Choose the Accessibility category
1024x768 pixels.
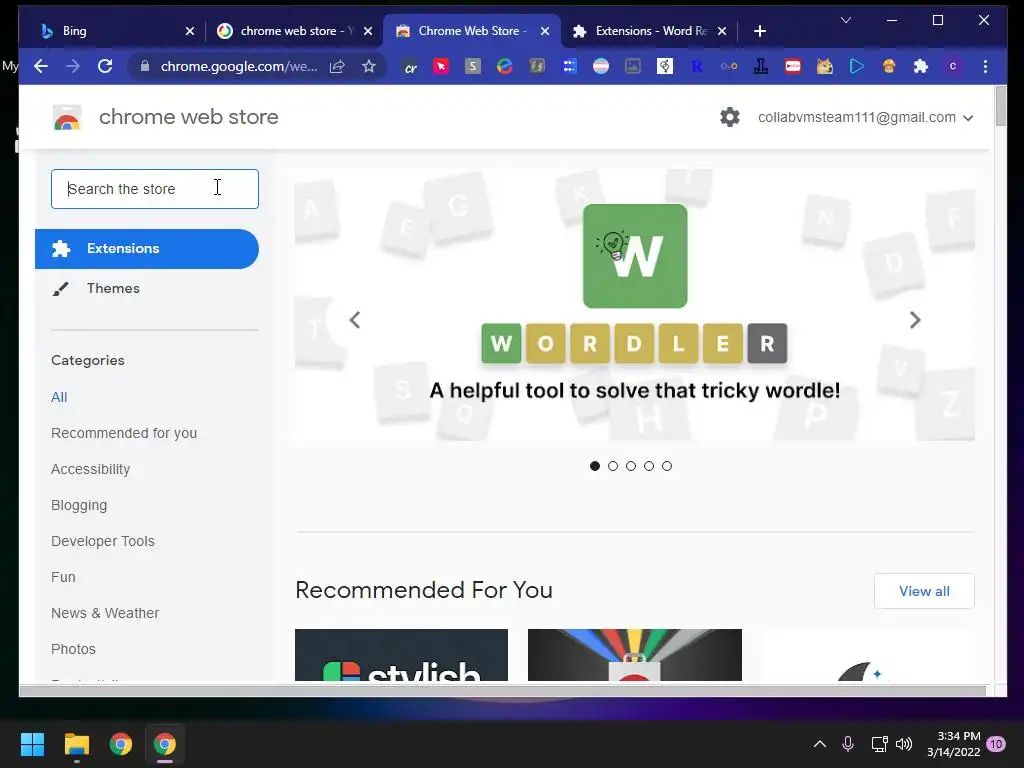click(90, 469)
